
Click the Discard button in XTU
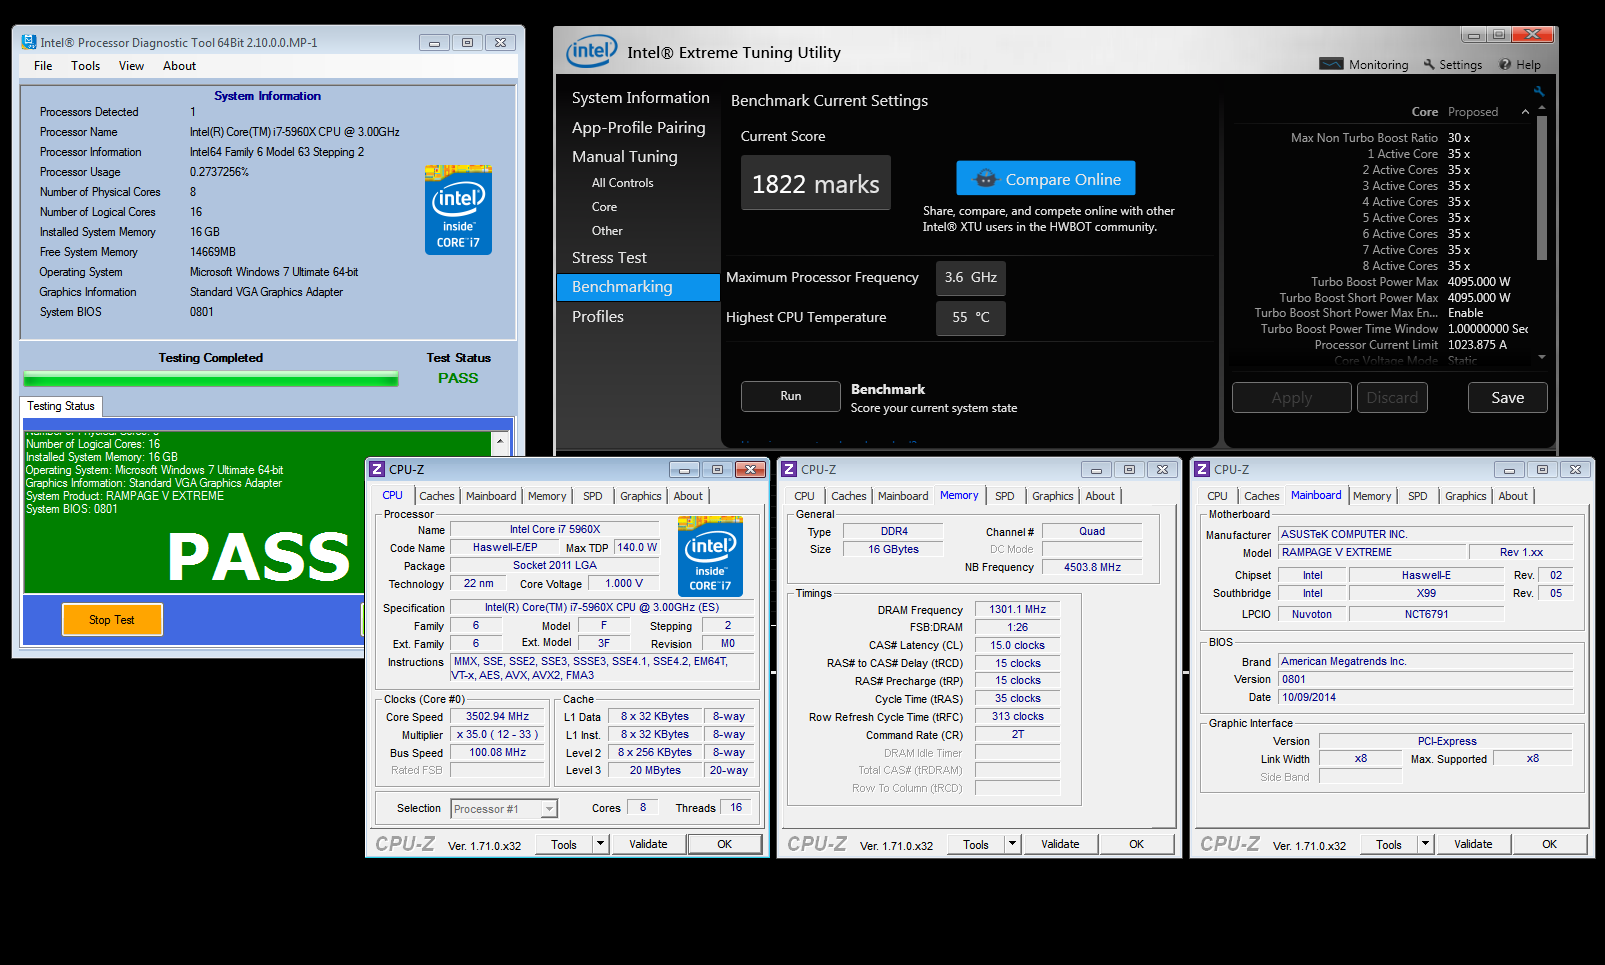click(x=1392, y=398)
